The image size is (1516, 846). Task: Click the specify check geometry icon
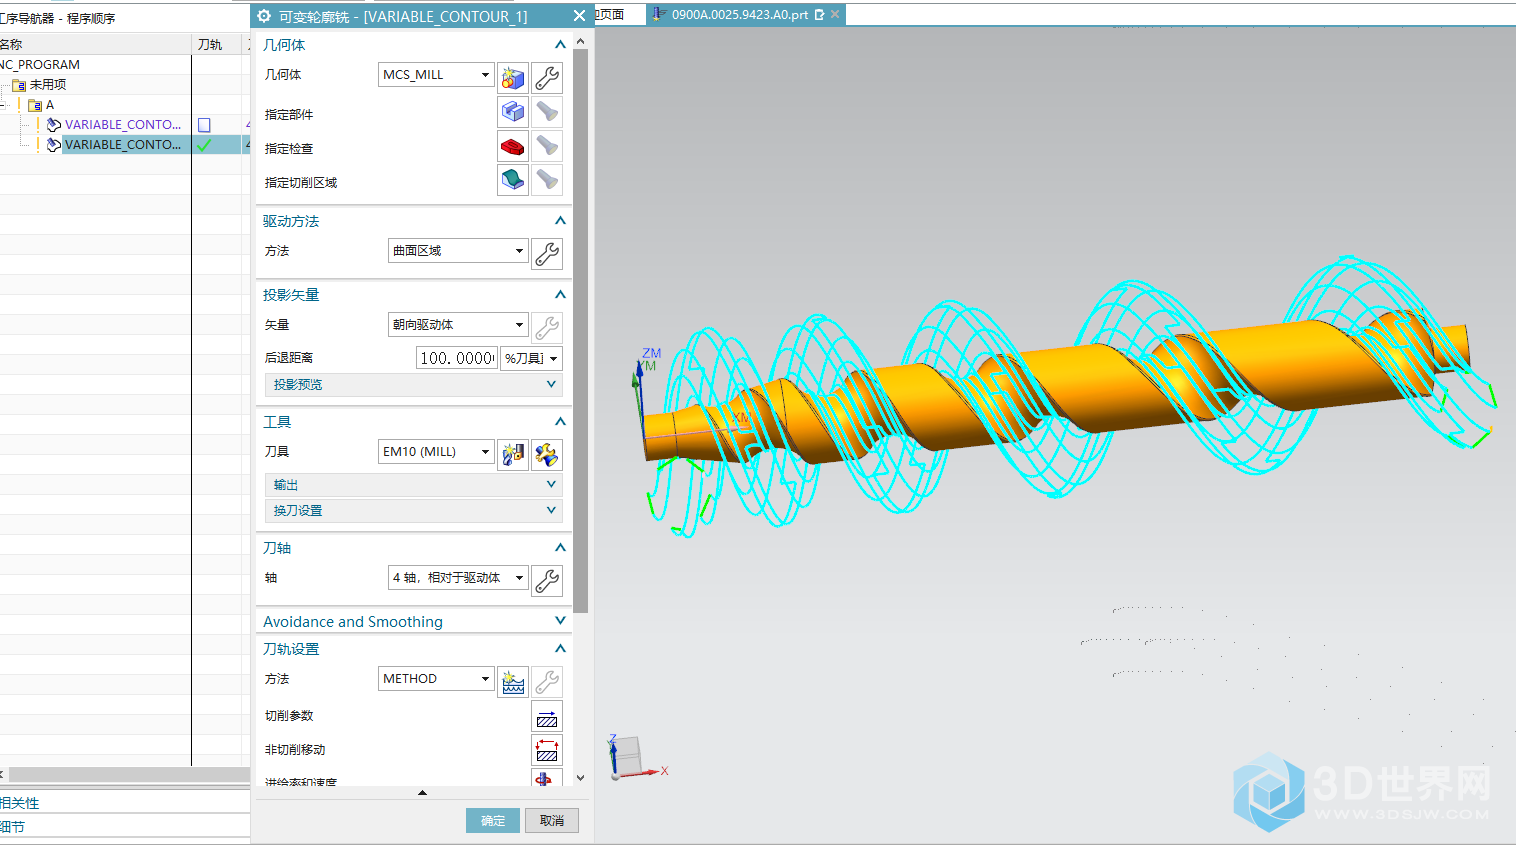click(513, 147)
